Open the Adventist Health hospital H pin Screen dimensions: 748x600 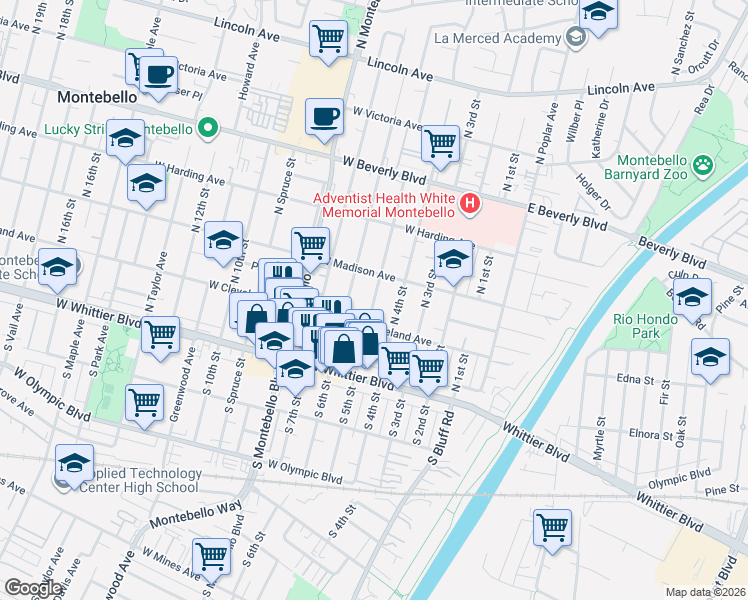pos(470,204)
